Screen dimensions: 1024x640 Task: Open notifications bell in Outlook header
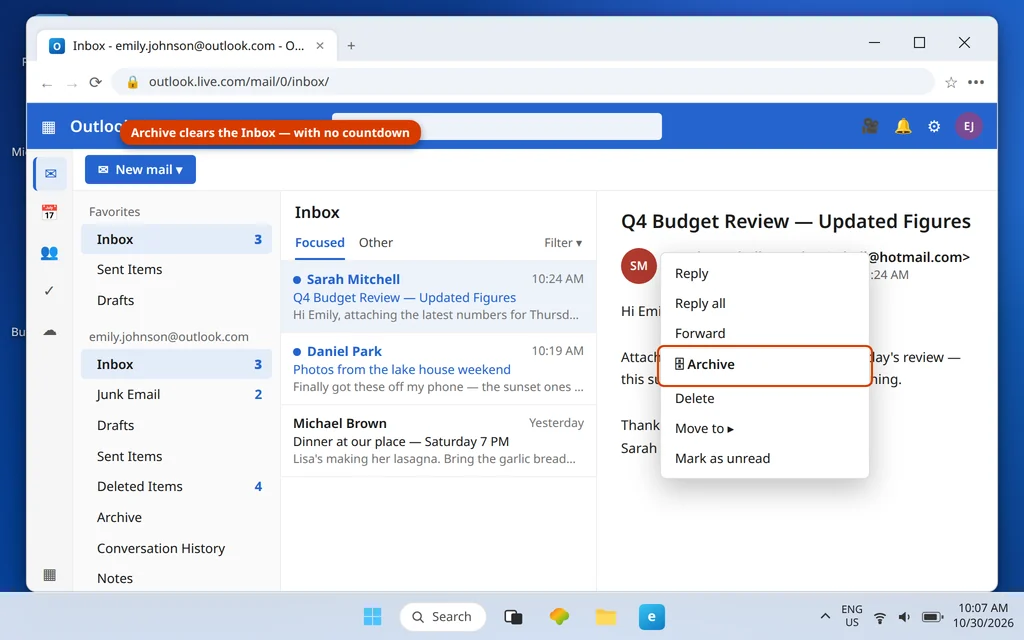[903, 126]
